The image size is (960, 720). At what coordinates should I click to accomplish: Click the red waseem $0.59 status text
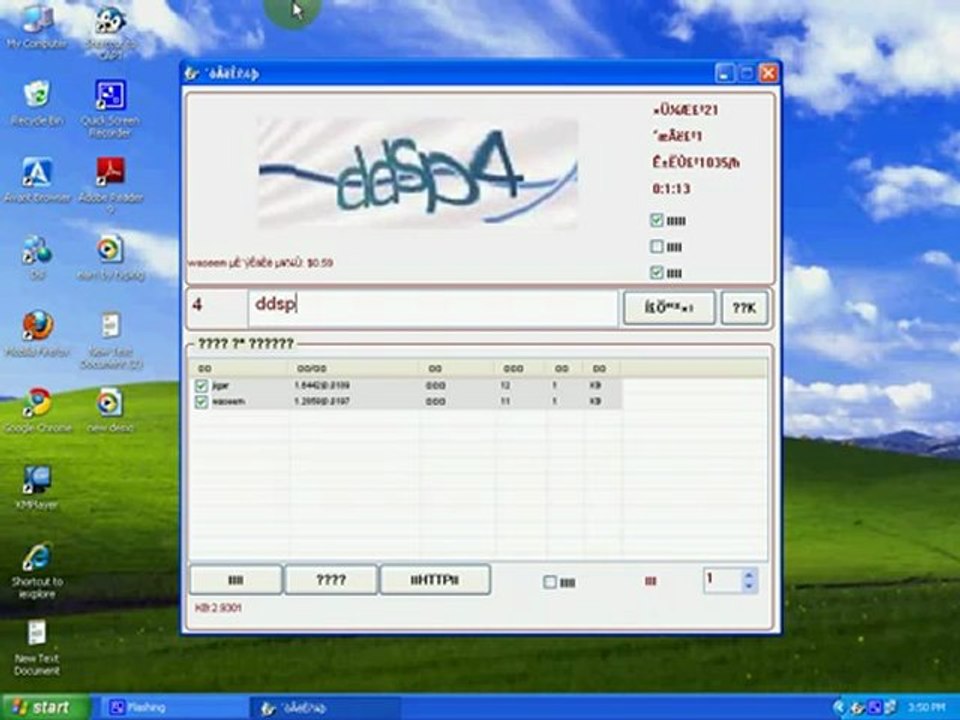(x=261, y=263)
